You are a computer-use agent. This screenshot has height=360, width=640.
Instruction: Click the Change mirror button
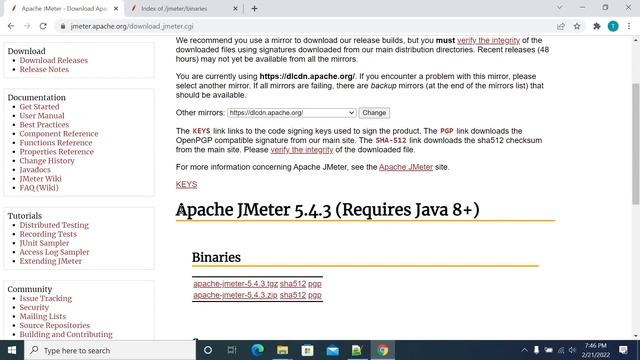pyautogui.click(x=374, y=113)
